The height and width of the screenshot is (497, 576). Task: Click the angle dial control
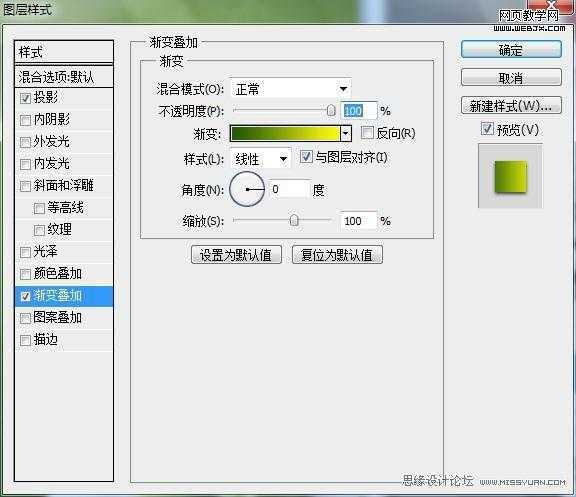pyautogui.click(x=247, y=189)
